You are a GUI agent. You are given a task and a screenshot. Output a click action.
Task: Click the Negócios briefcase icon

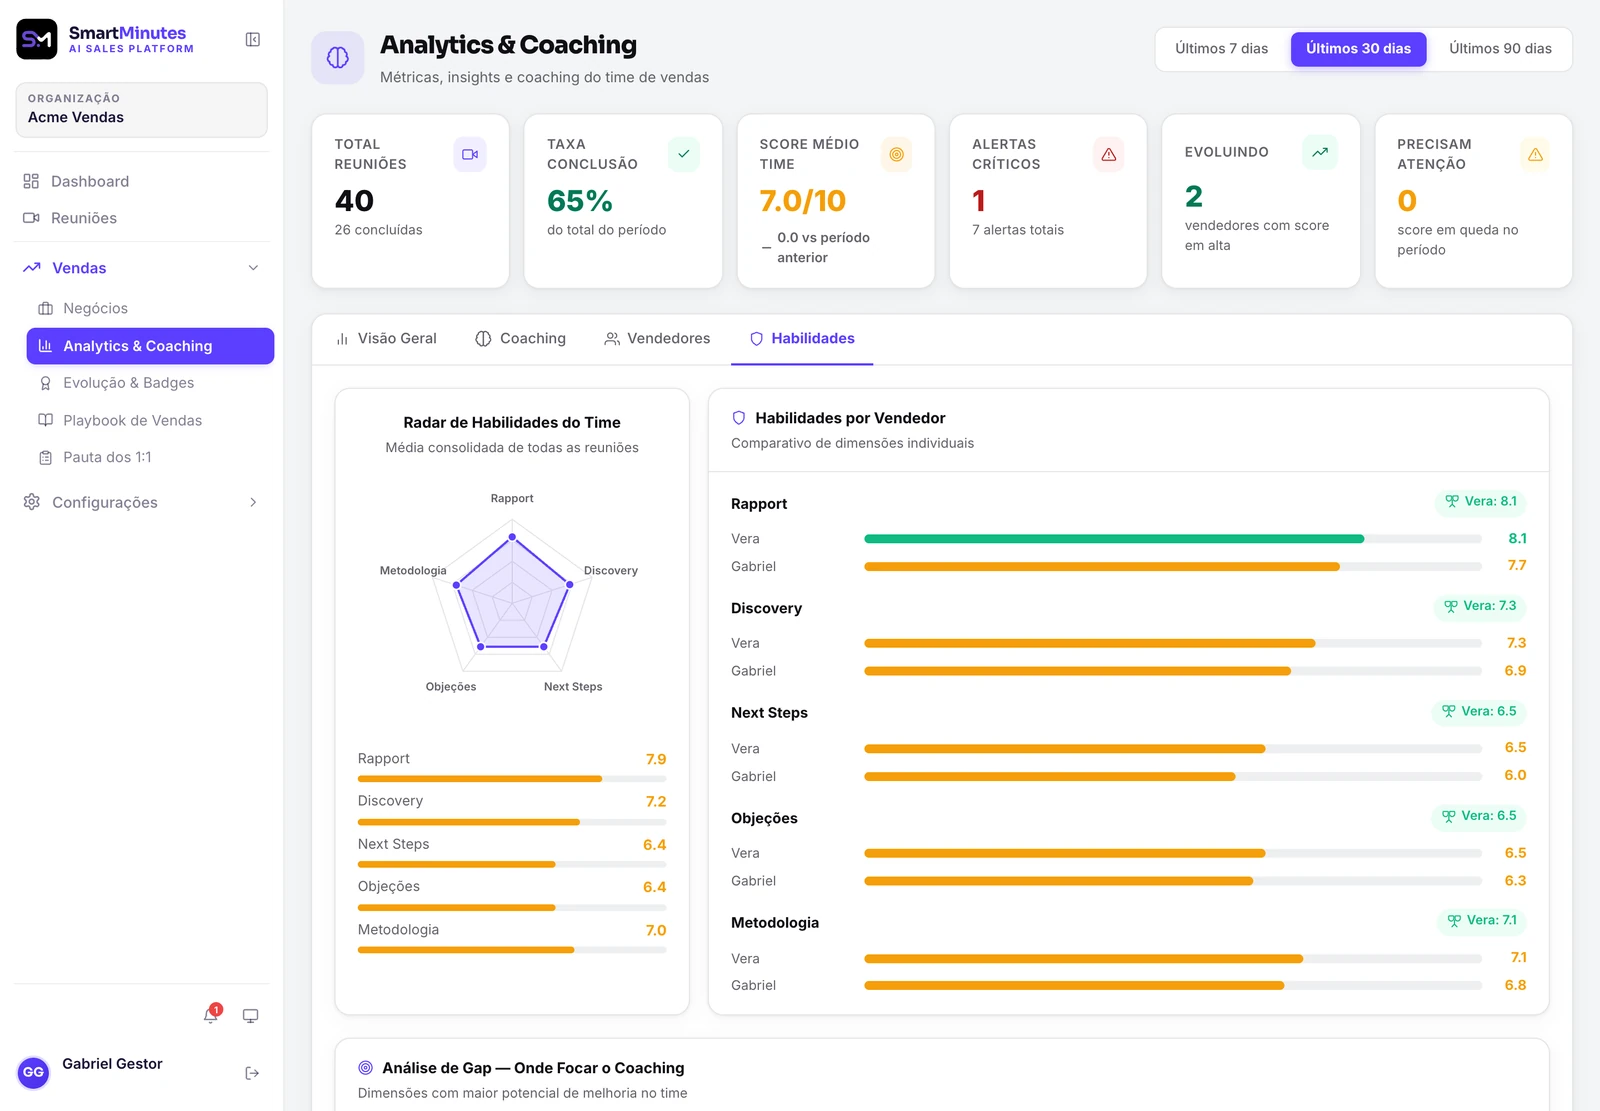click(45, 308)
